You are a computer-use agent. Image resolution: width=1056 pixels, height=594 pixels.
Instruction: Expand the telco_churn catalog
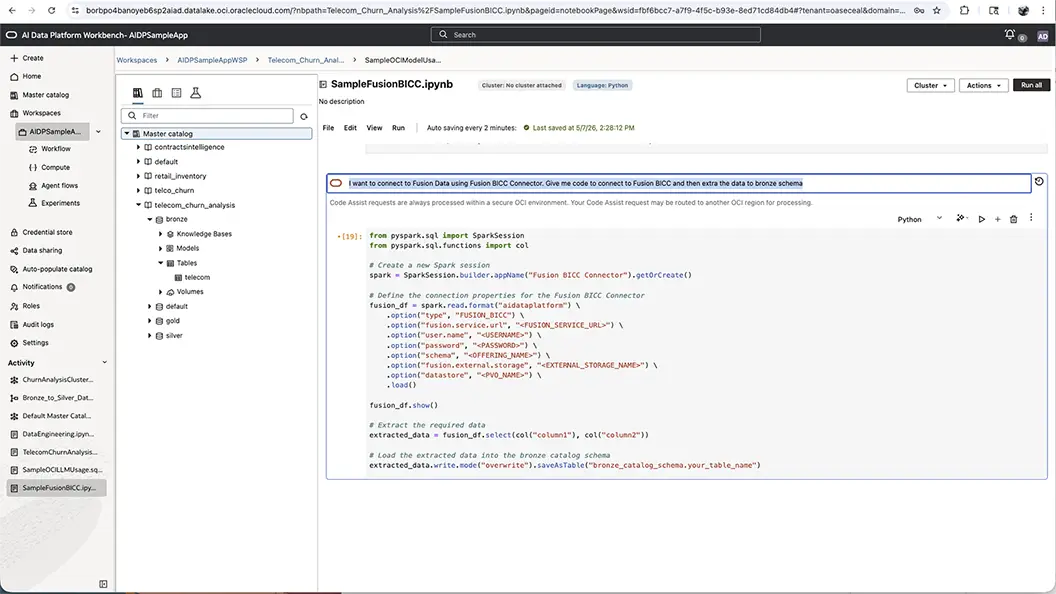[139, 191]
